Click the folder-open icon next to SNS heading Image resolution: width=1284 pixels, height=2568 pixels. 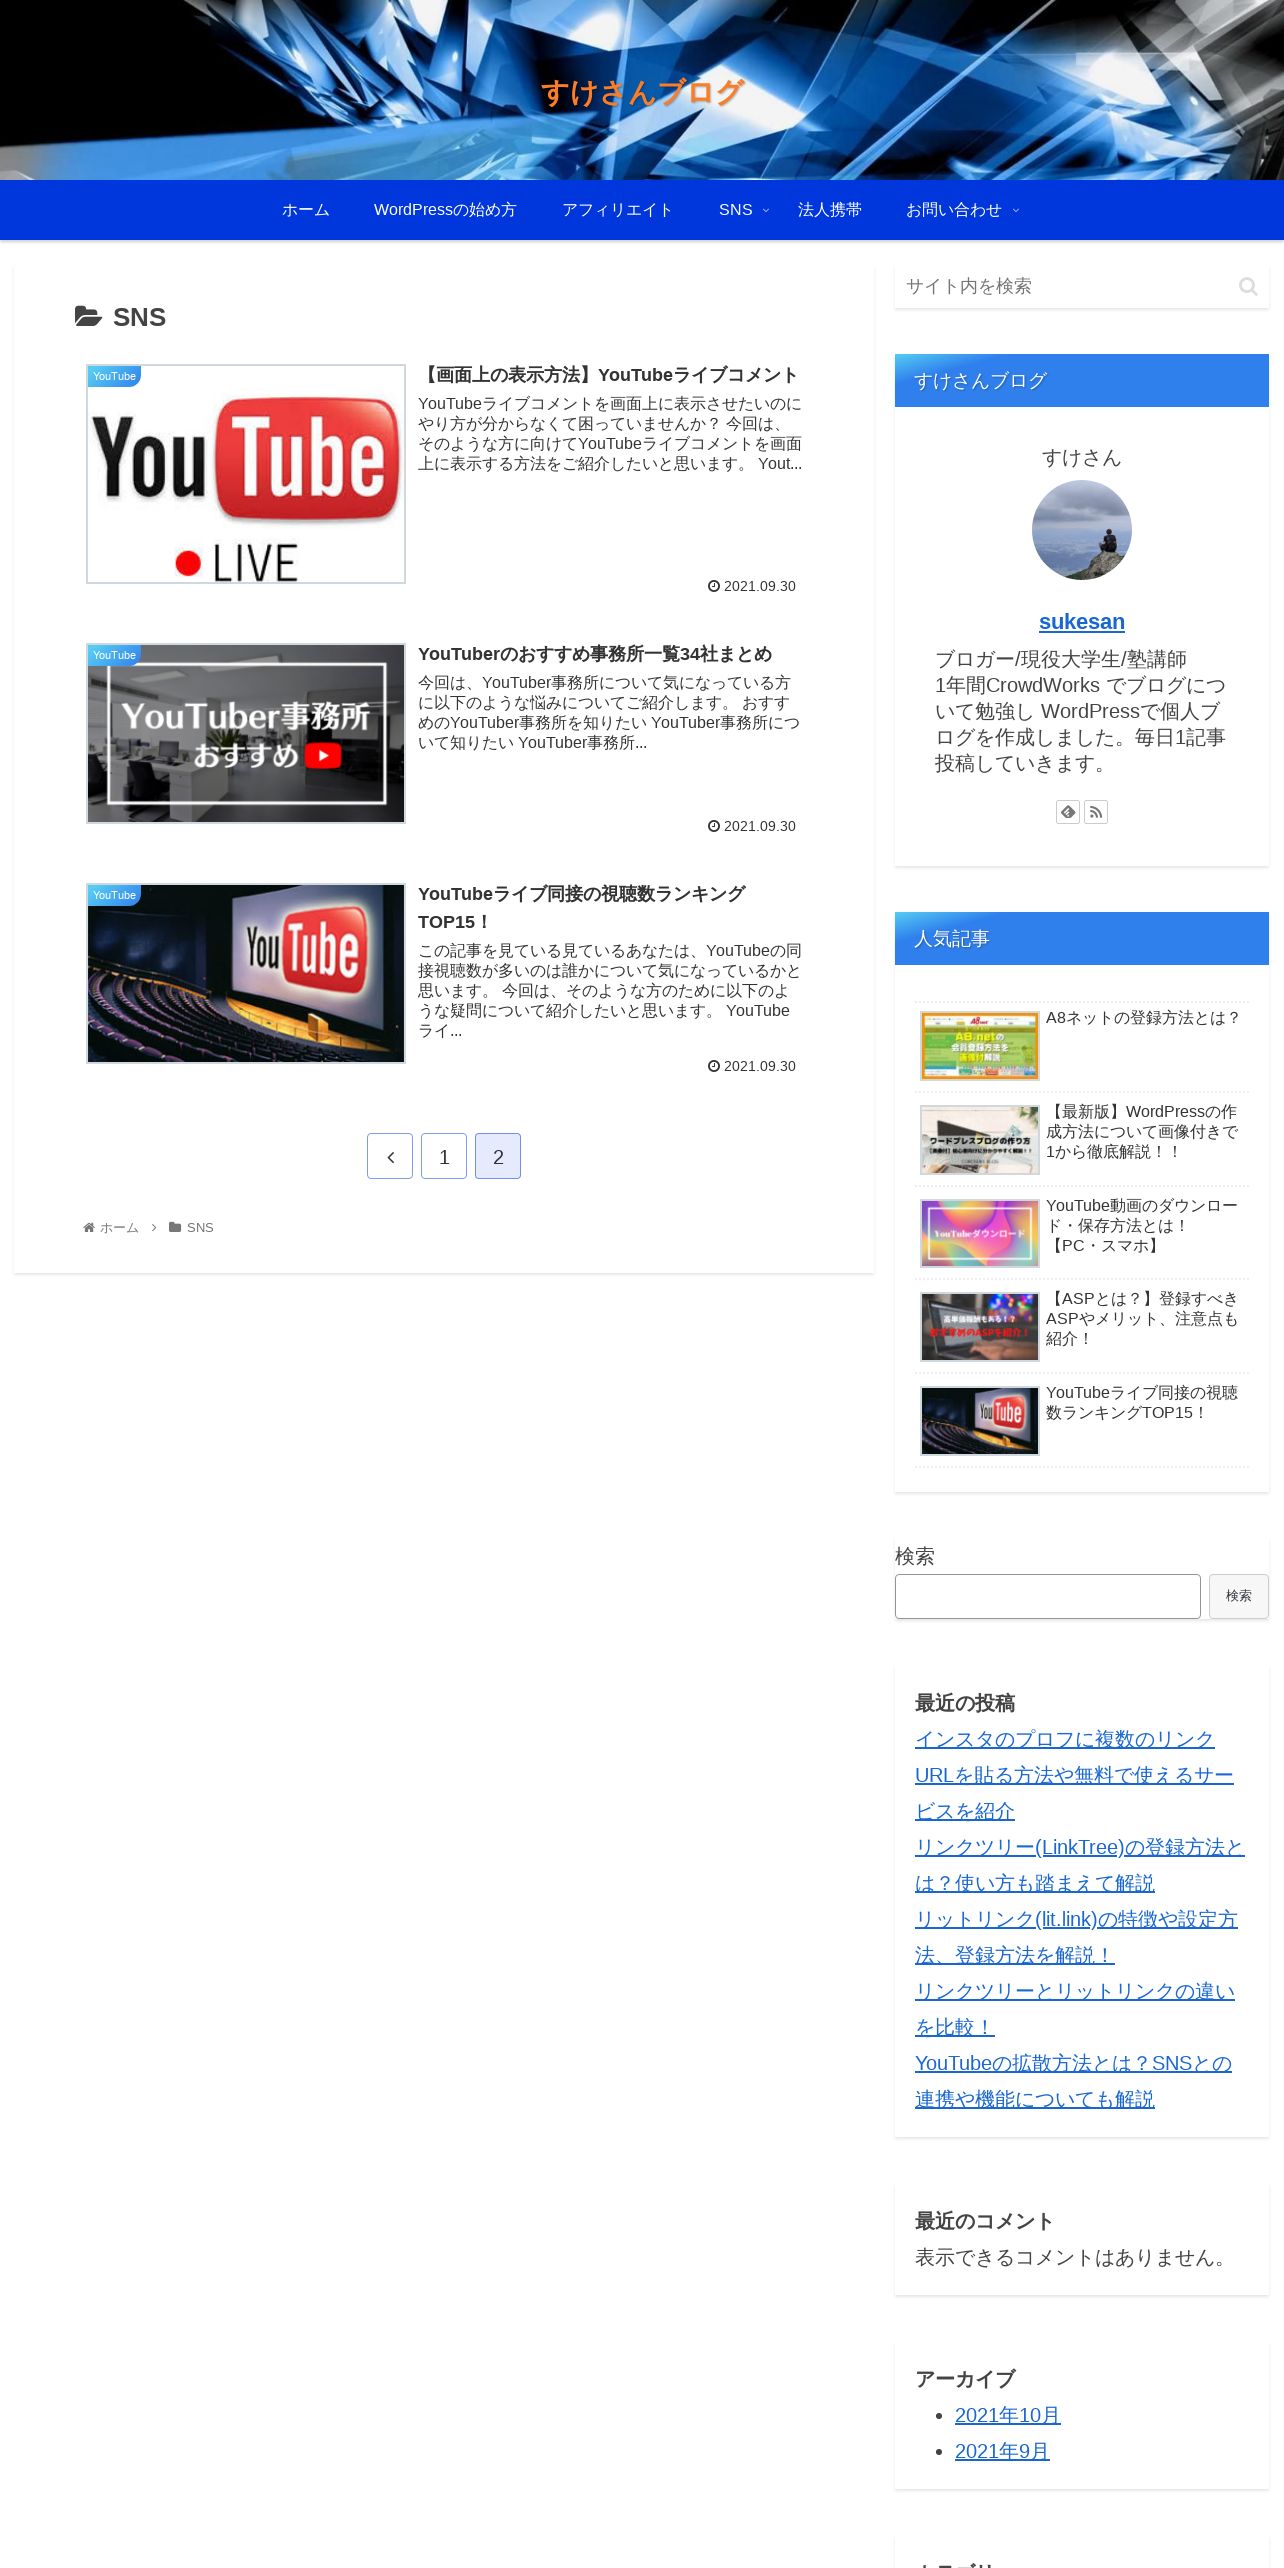point(88,317)
